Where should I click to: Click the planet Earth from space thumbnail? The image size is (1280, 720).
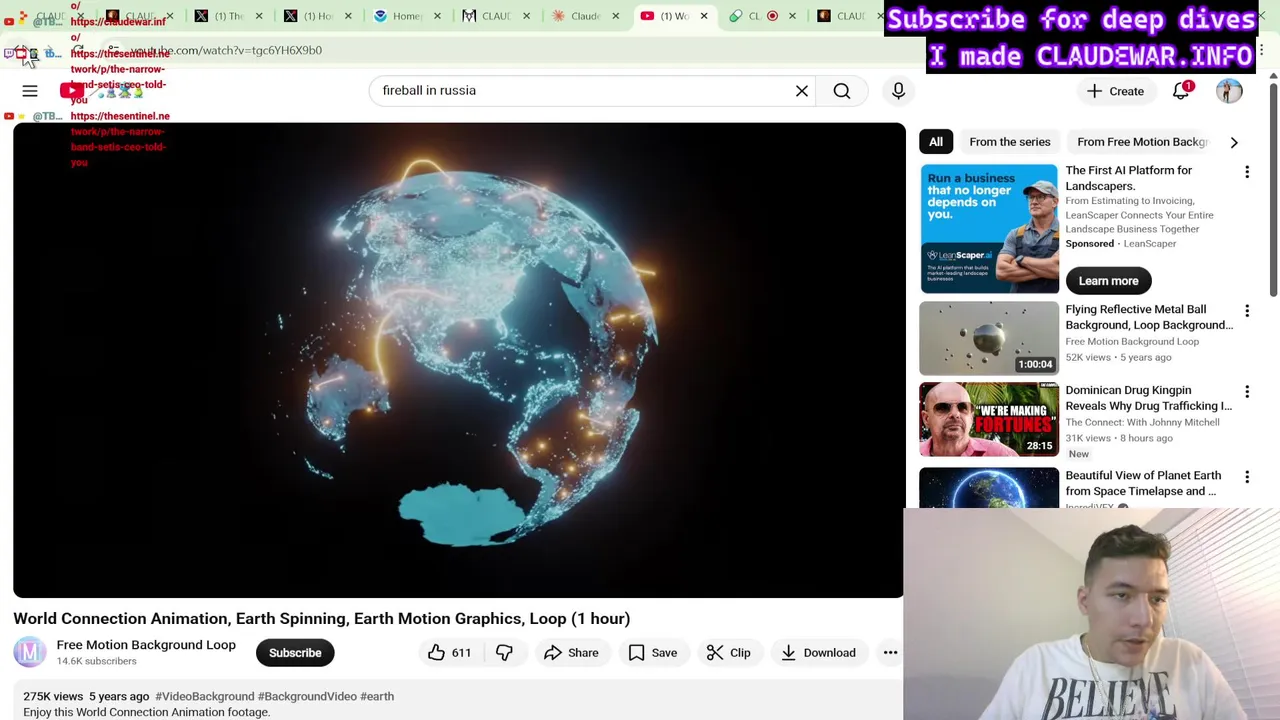click(x=989, y=488)
